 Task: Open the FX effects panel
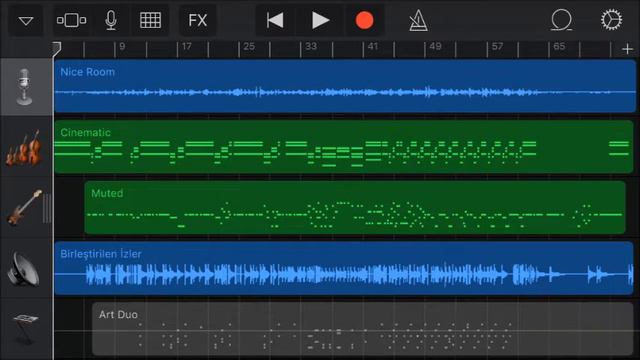click(x=198, y=20)
